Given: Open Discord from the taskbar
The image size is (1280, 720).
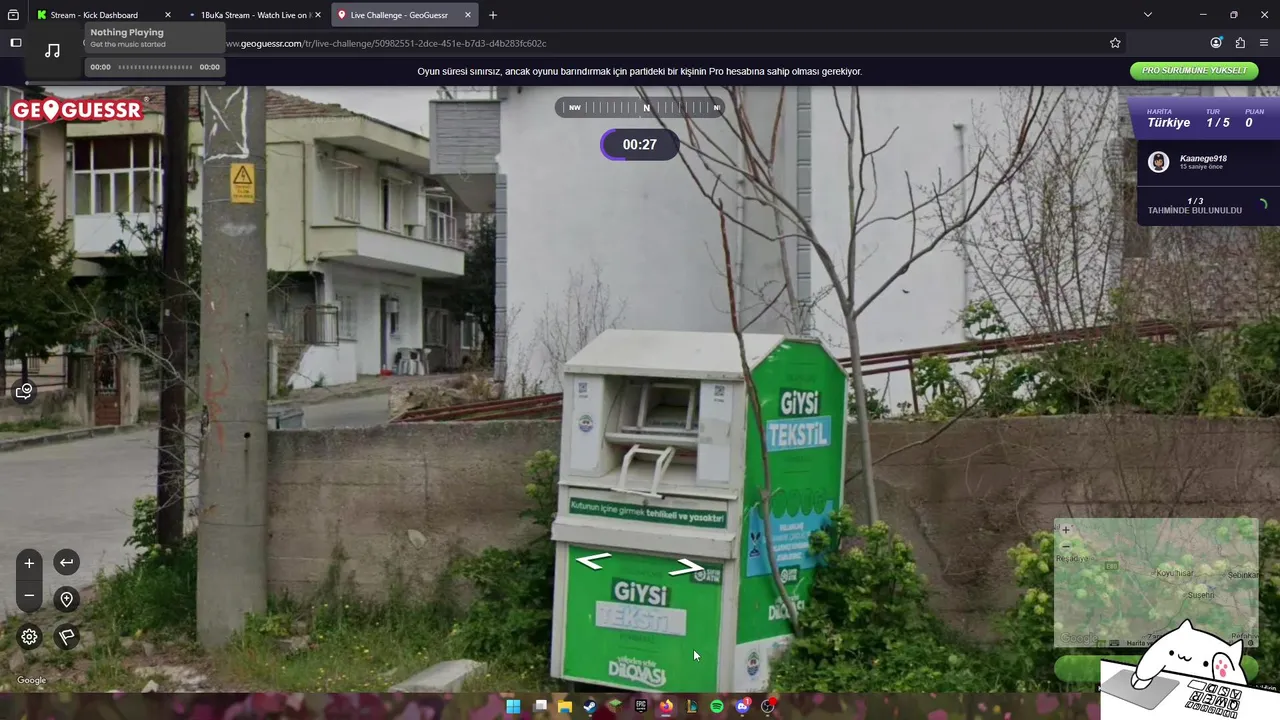Looking at the screenshot, I should (742, 706).
